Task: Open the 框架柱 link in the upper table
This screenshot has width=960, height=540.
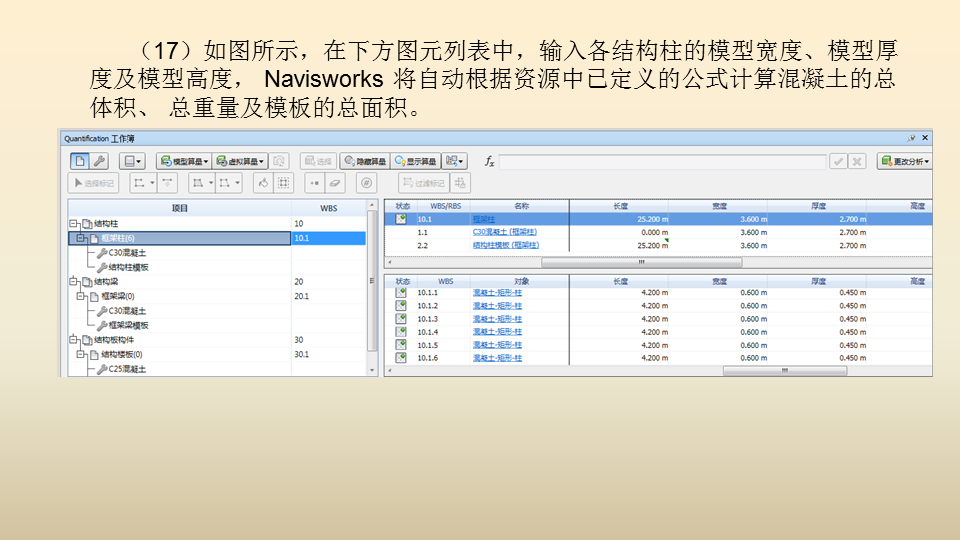Action: pos(484,219)
